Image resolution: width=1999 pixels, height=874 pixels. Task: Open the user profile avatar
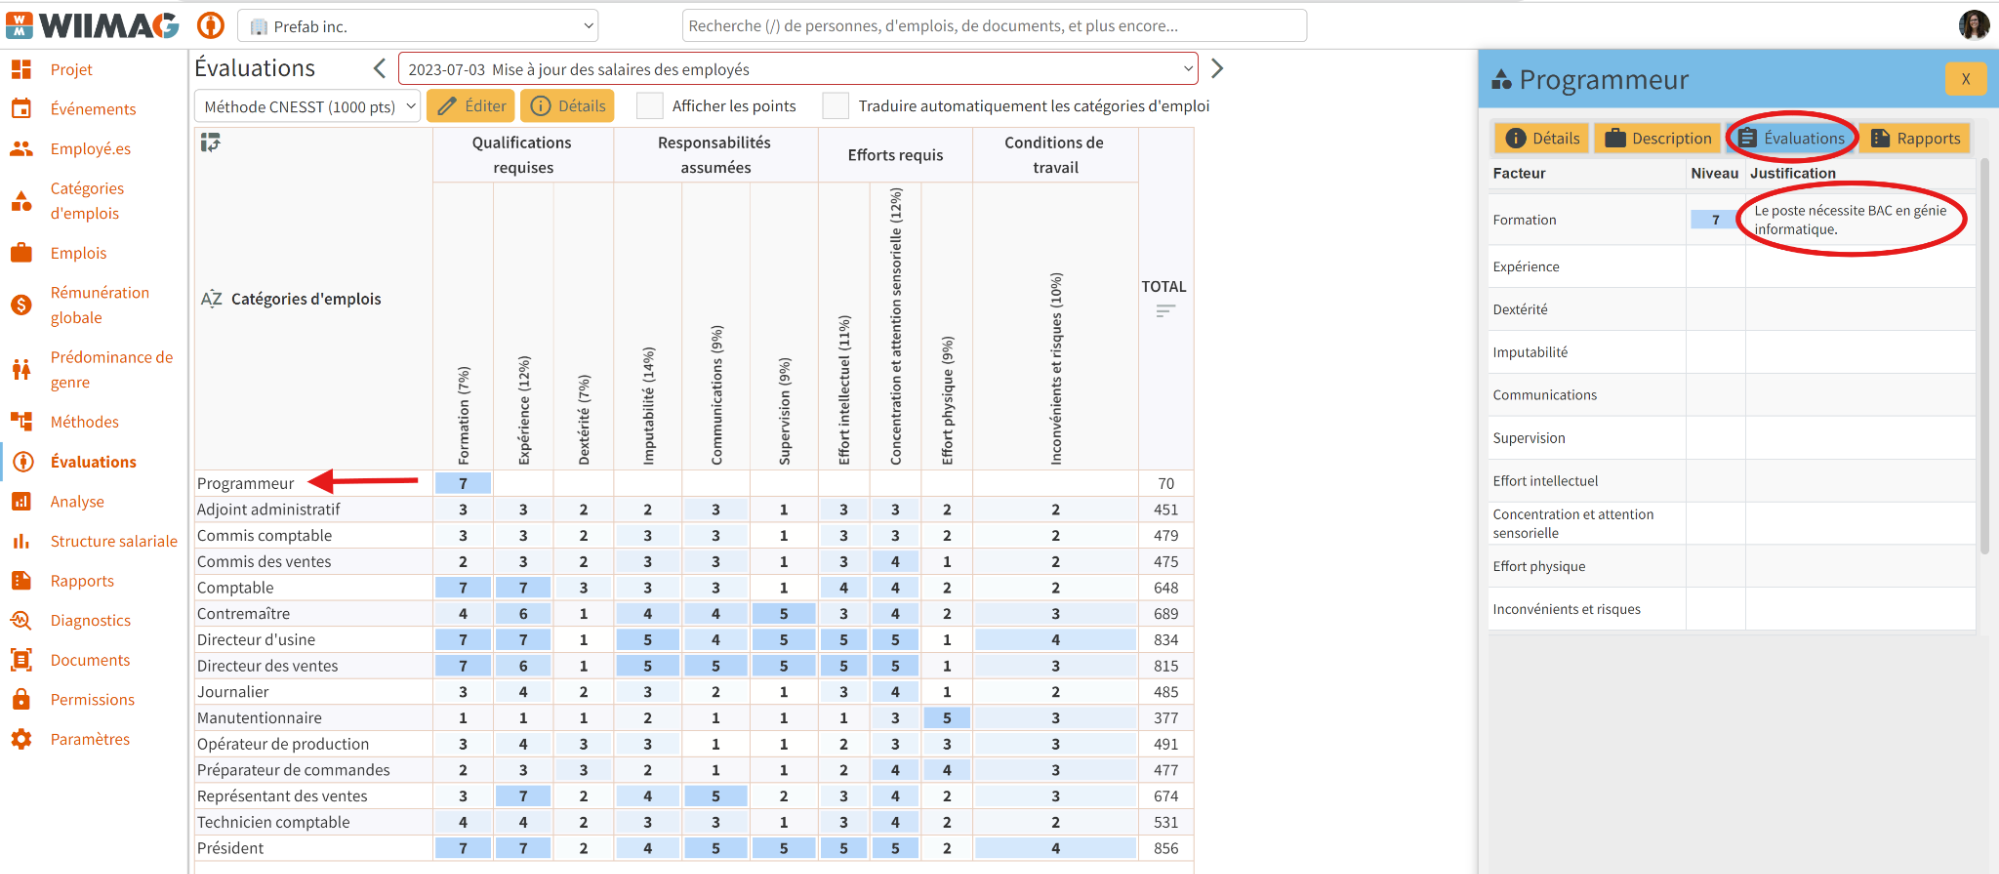click(1974, 25)
